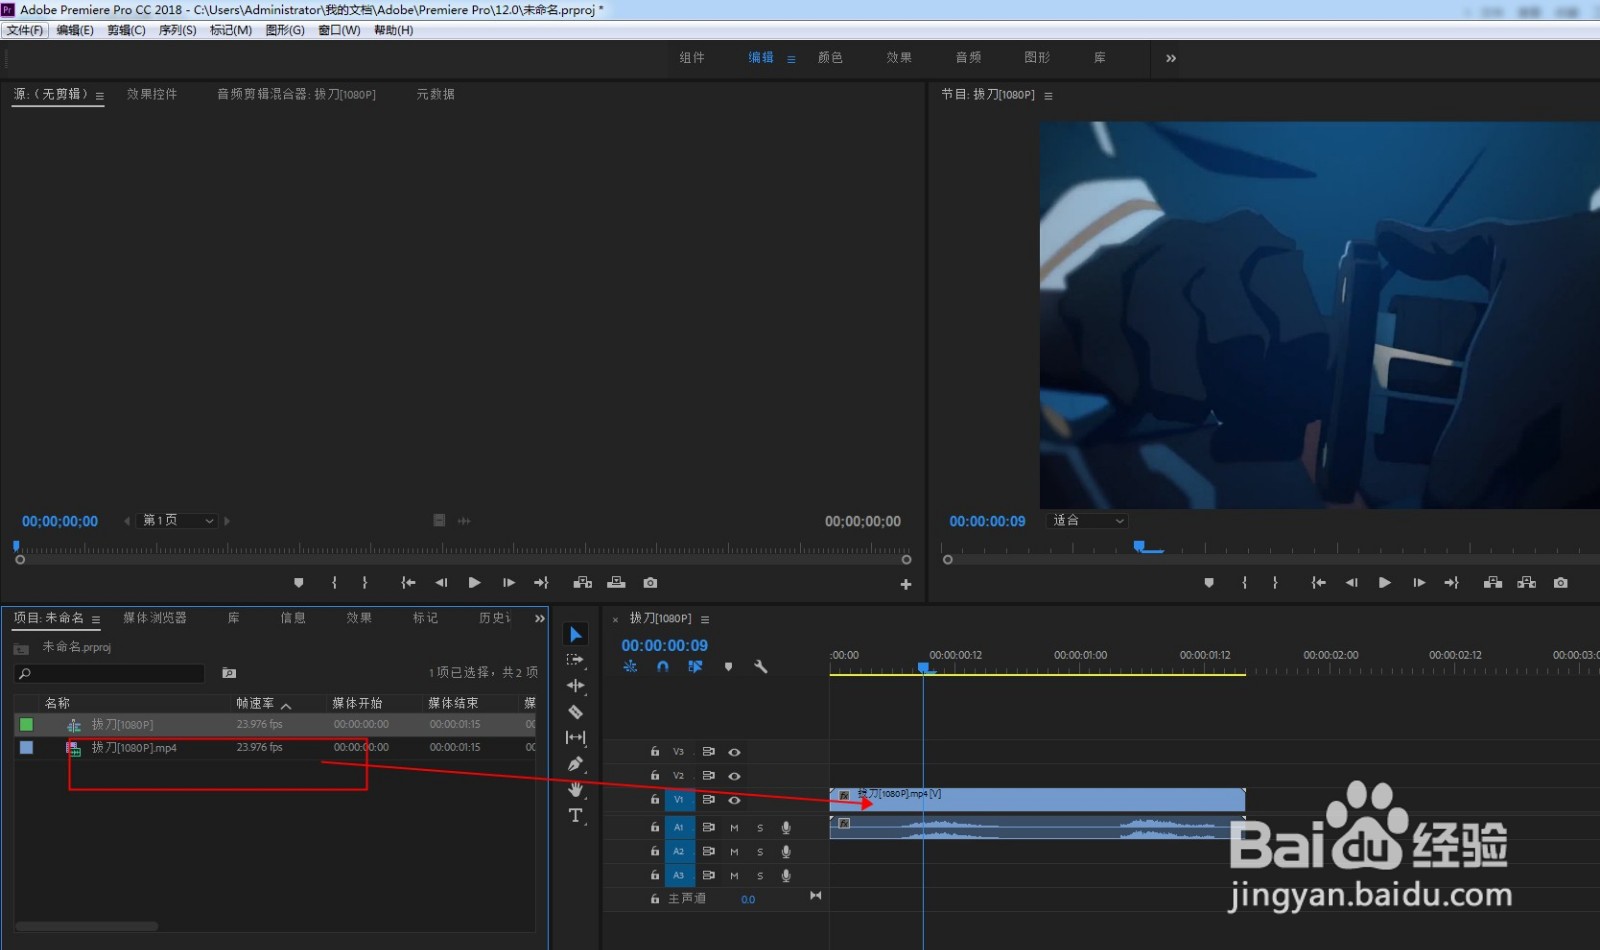Screen dimensions: 1600x950
Task: Click blue label swatch of mp4 item
Action: 26,748
